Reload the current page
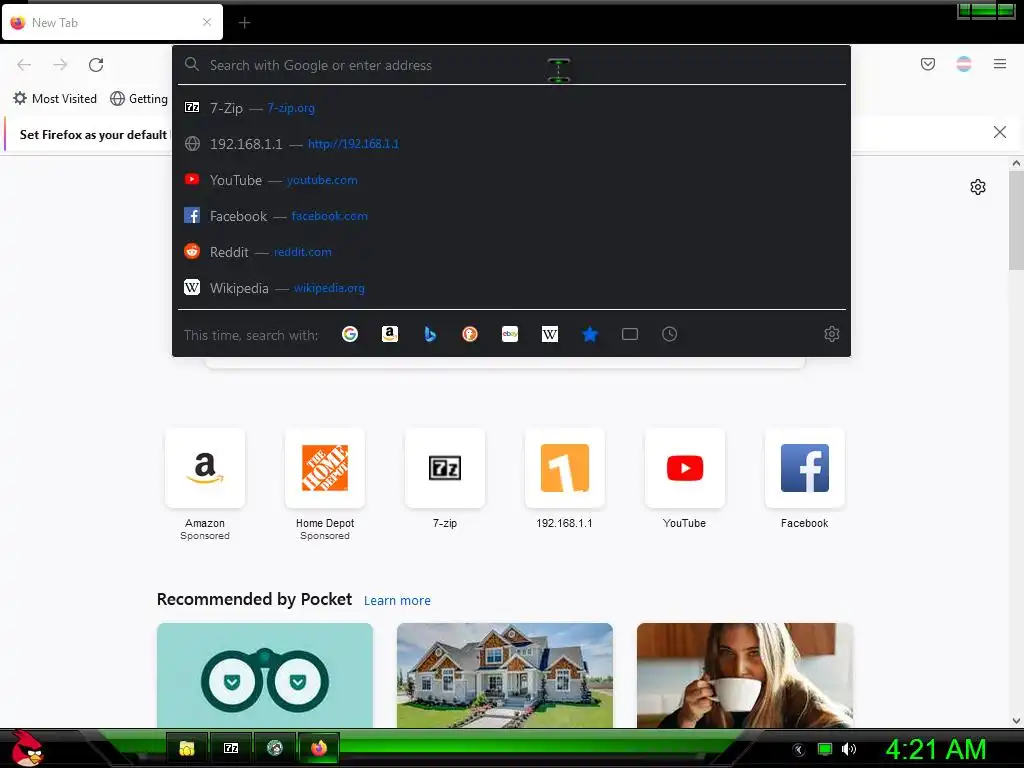This screenshot has width=1024, height=768. (96, 65)
